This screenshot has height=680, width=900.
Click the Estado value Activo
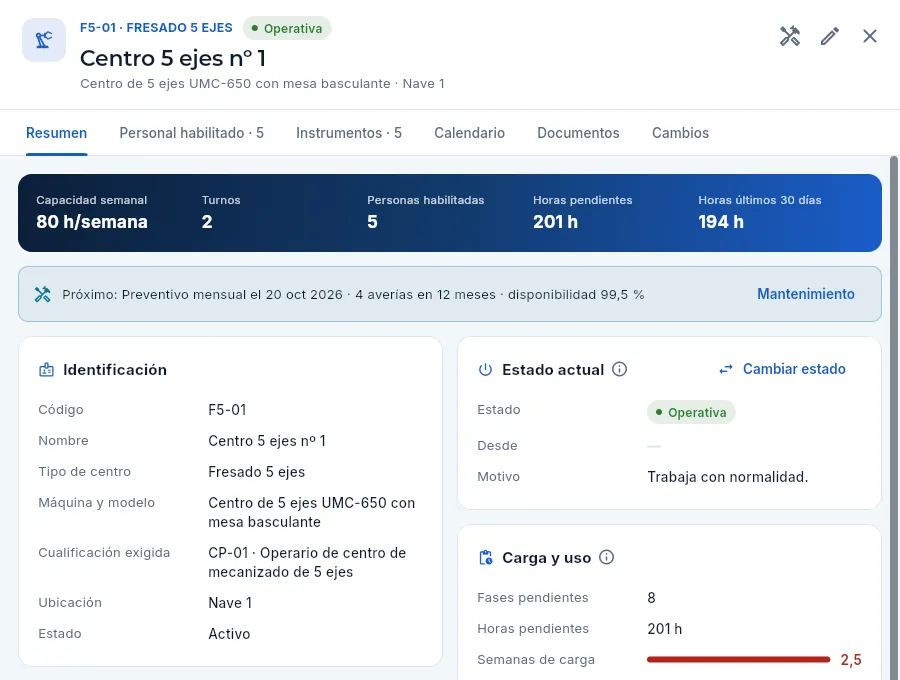tap(229, 634)
